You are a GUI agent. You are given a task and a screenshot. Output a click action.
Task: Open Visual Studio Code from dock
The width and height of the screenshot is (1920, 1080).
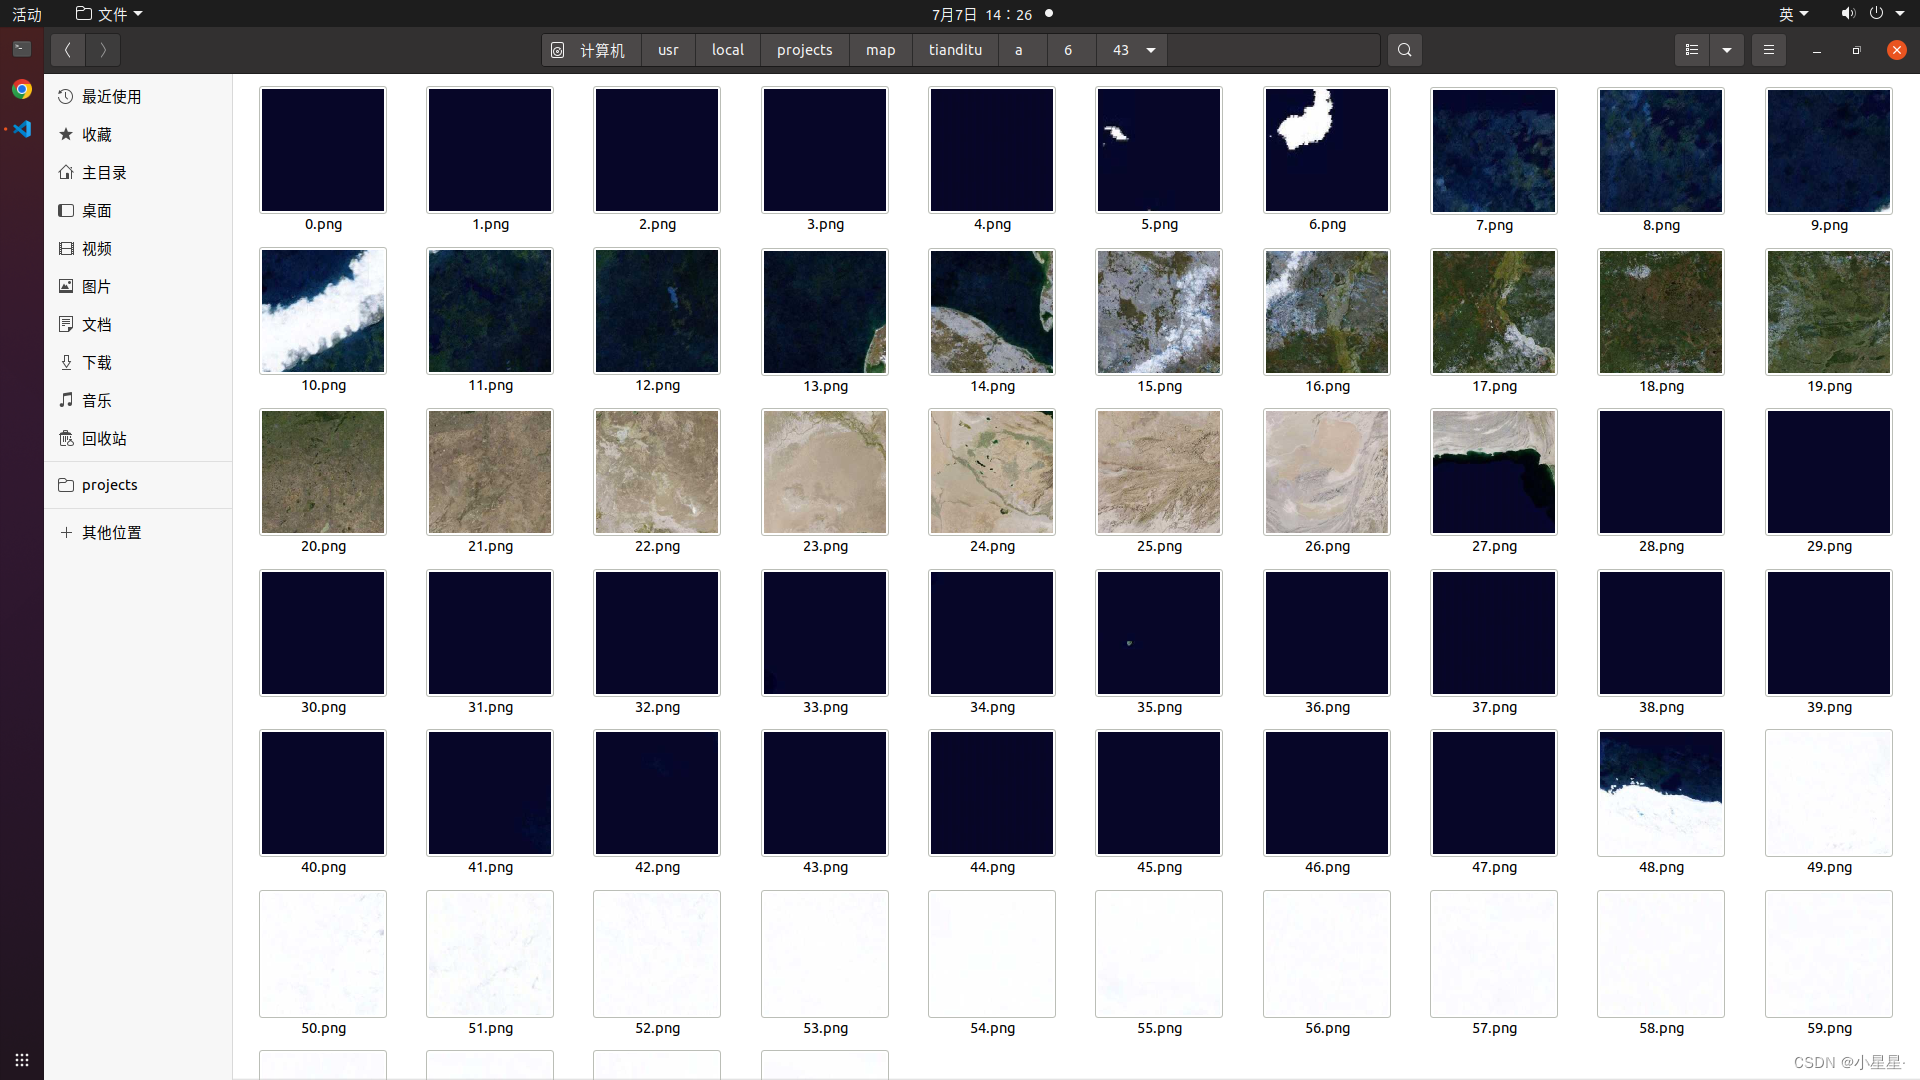click(x=22, y=129)
